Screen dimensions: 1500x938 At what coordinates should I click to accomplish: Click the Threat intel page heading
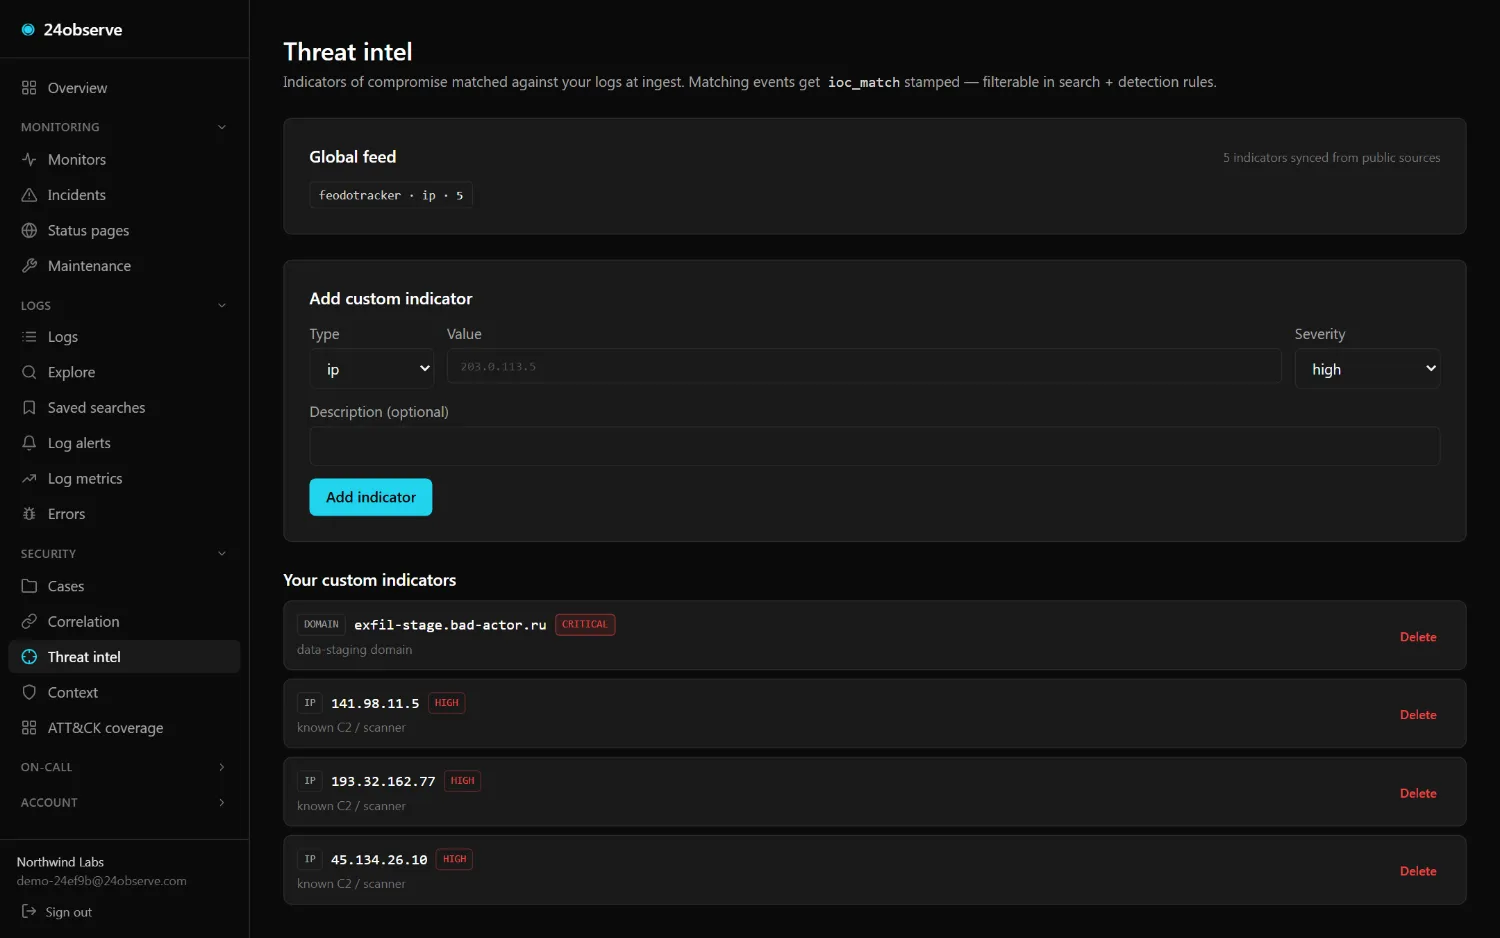[348, 52]
